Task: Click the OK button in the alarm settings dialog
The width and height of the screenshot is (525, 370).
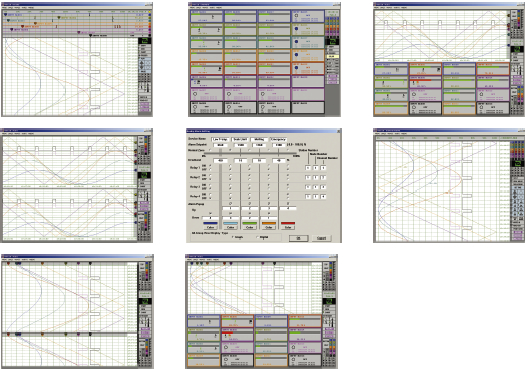Action: pyautogui.click(x=298, y=238)
